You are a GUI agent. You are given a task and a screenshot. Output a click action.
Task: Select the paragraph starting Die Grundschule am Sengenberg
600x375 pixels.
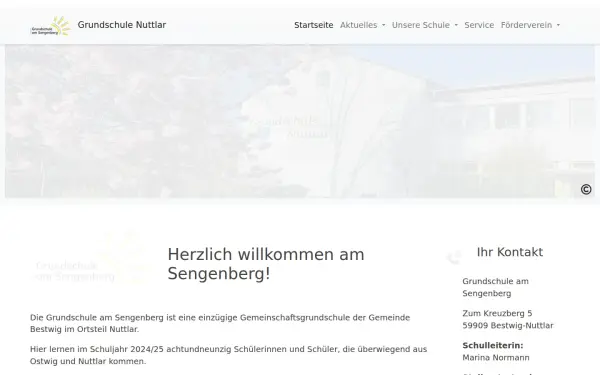pyautogui.click(x=220, y=323)
